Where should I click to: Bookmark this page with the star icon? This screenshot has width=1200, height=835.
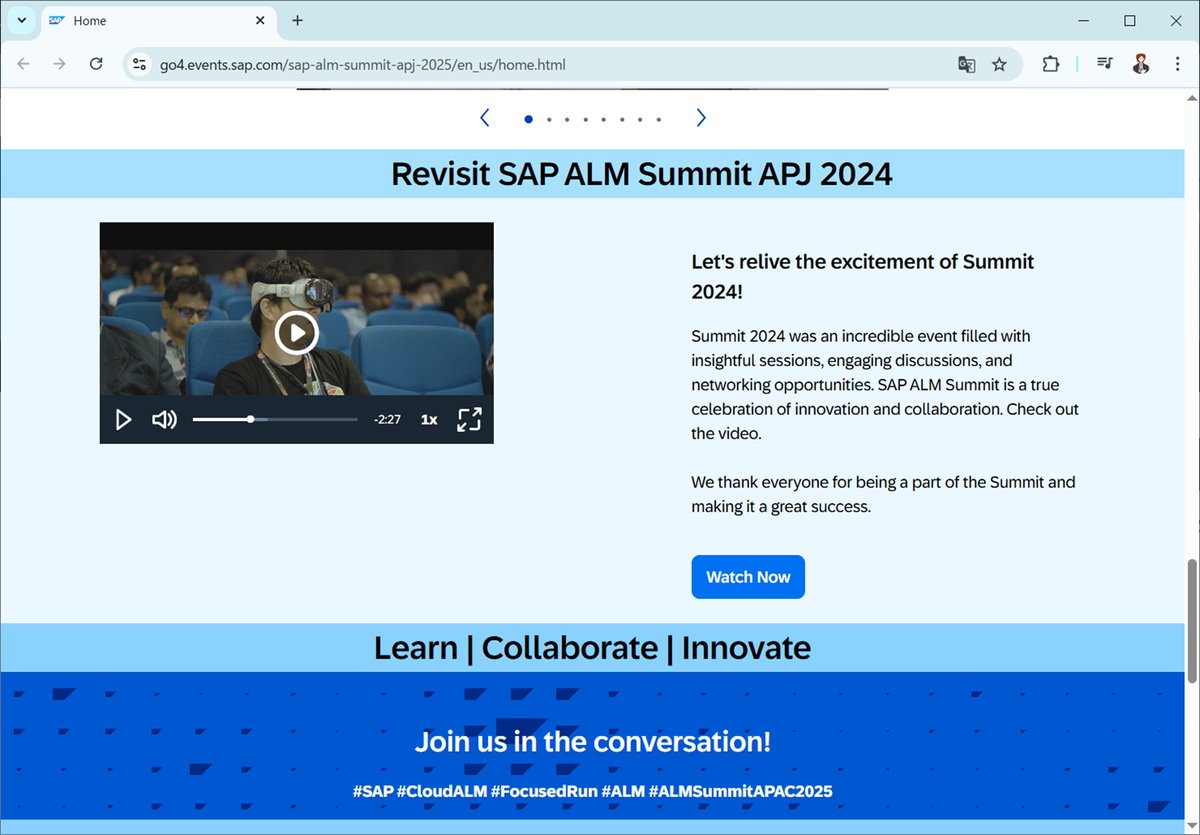999,64
